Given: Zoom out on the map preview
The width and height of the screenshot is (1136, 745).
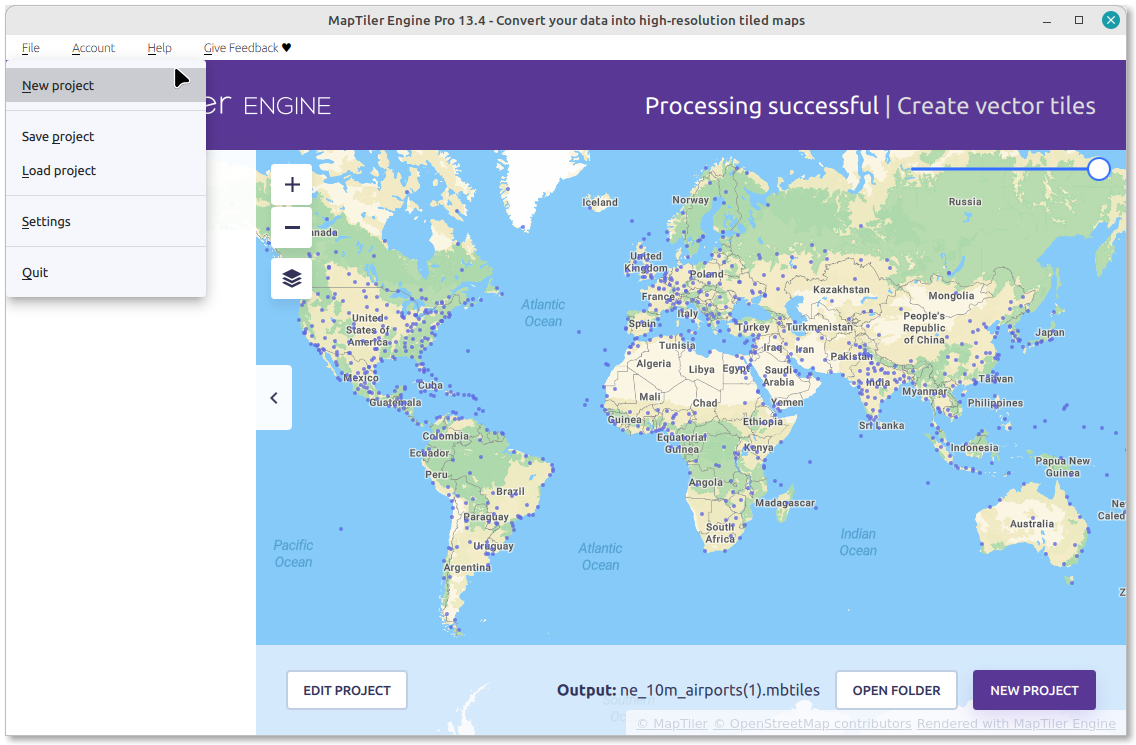Looking at the screenshot, I should pos(292,228).
